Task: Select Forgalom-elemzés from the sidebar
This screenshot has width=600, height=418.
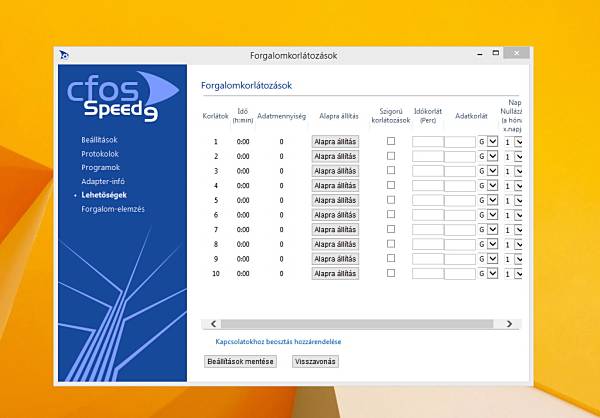Action: pyautogui.click(x=113, y=209)
